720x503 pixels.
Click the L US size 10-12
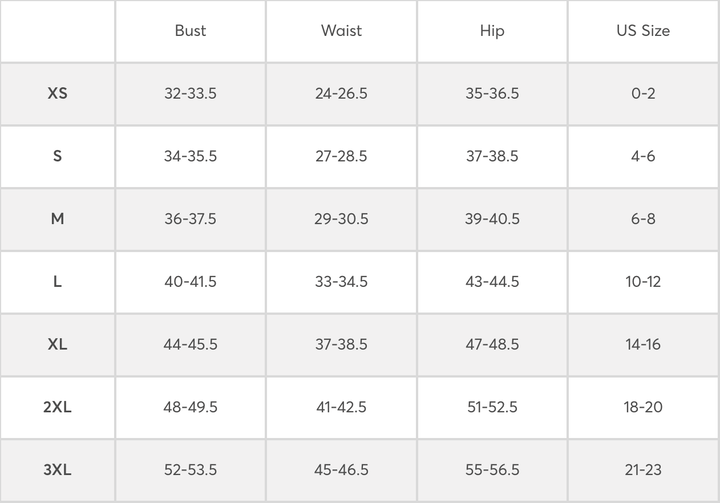click(643, 282)
